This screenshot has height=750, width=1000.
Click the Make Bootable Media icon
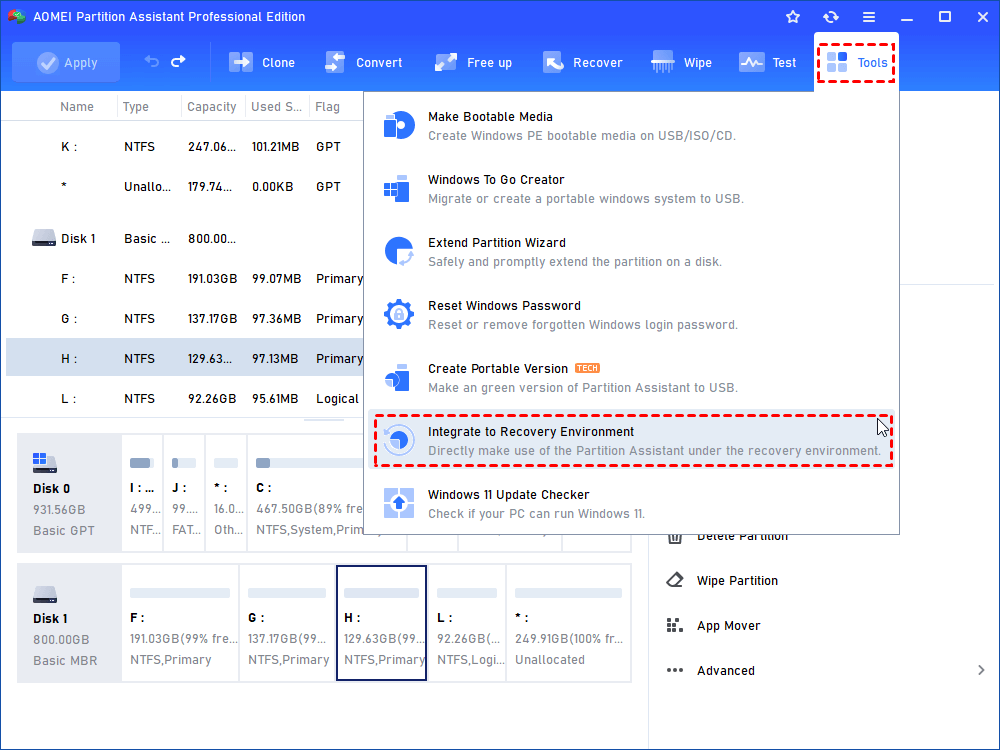pyautogui.click(x=399, y=125)
